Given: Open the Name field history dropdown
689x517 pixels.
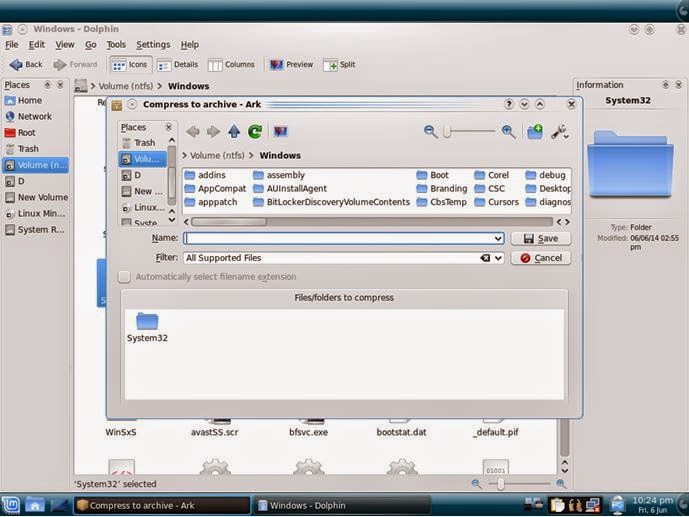Looking at the screenshot, I should [x=498, y=239].
